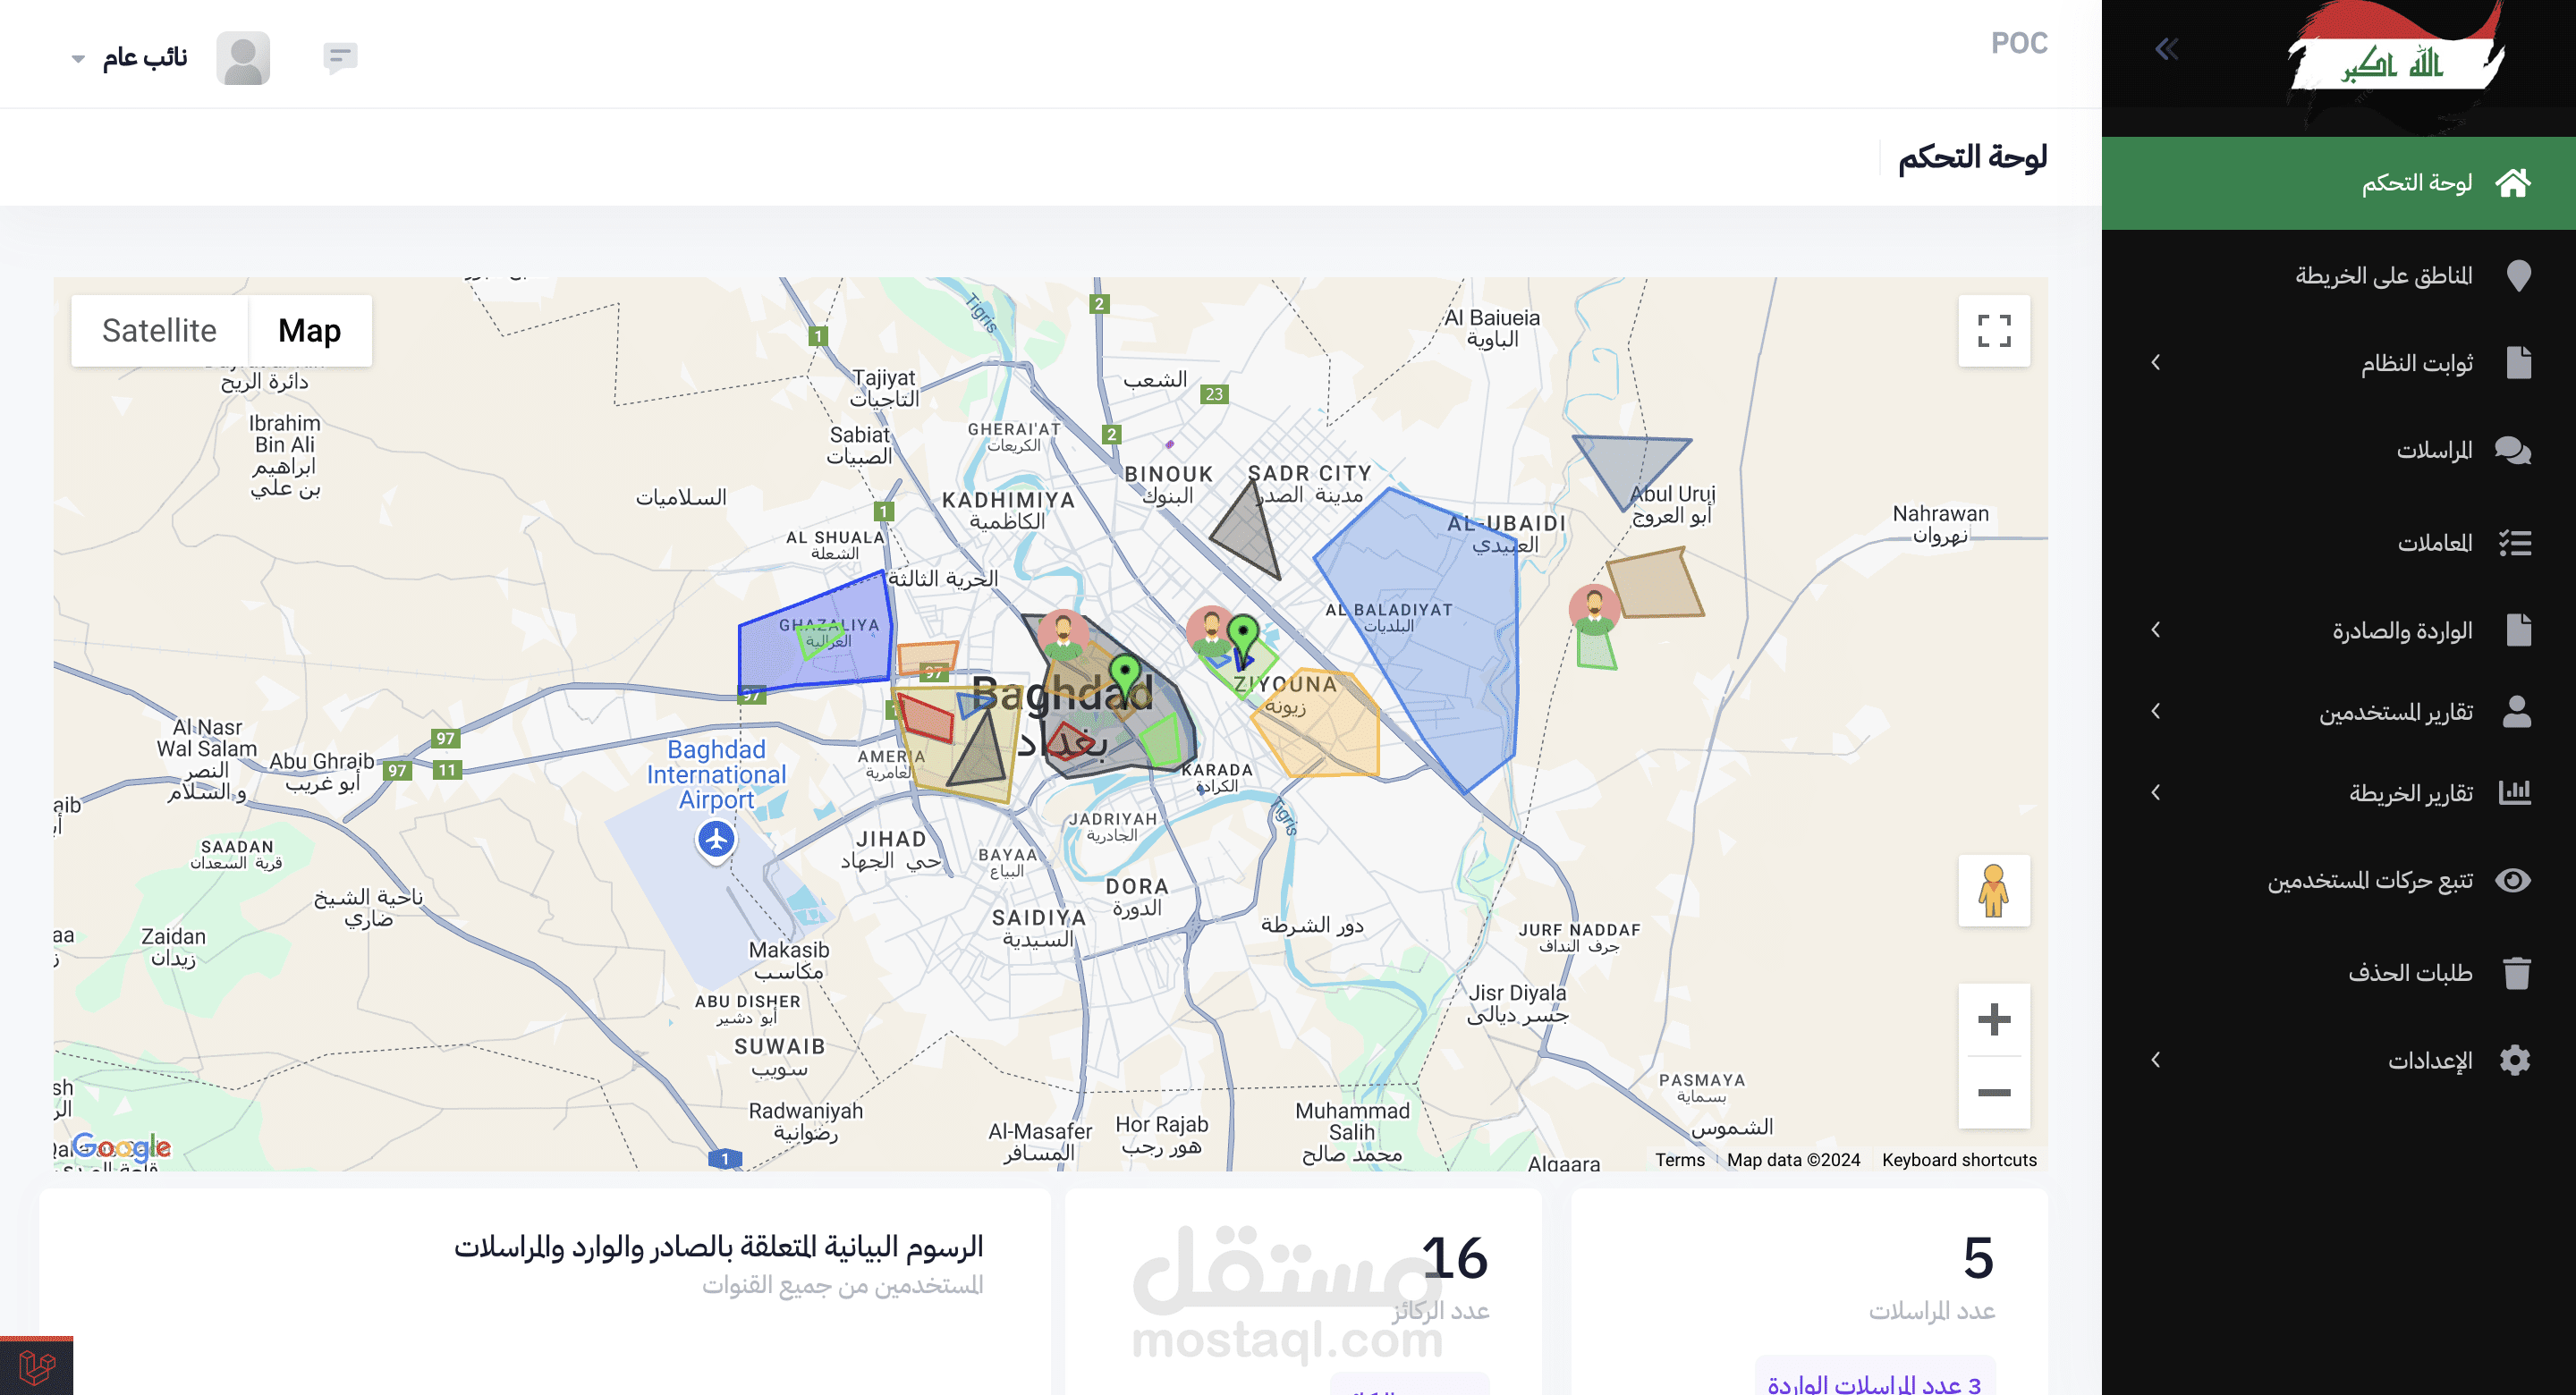Open تقارير المستخدمين menu item

[2395, 712]
